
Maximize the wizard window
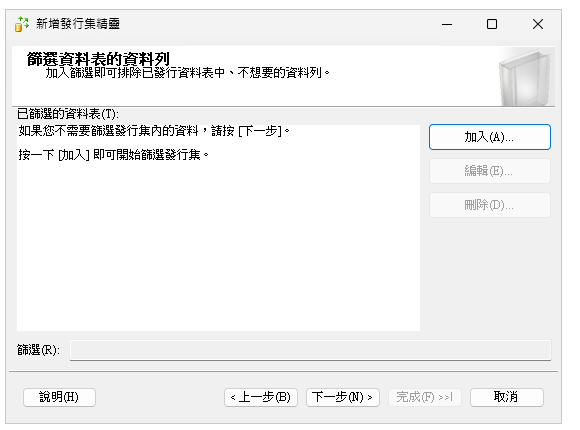pyautogui.click(x=492, y=24)
